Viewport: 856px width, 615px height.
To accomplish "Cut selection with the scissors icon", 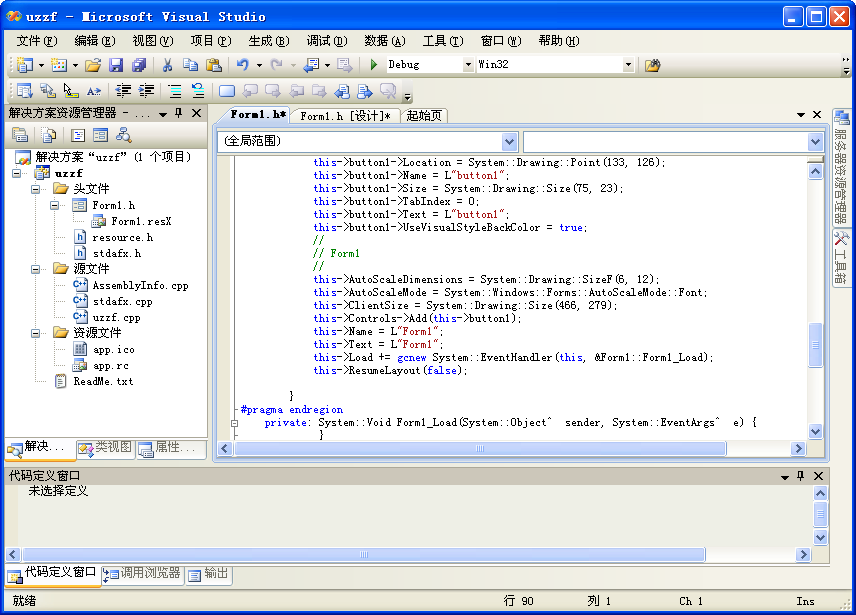I will [167, 65].
